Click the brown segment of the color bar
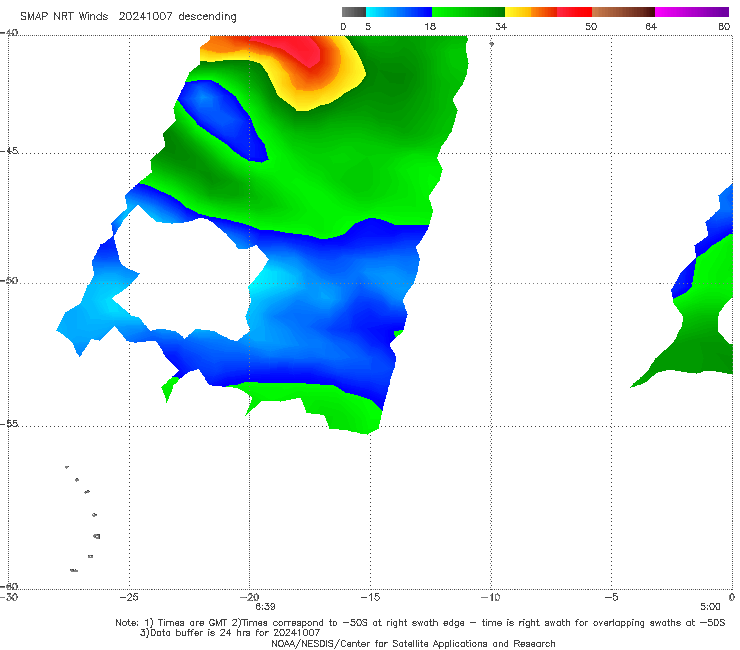 coord(623,12)
